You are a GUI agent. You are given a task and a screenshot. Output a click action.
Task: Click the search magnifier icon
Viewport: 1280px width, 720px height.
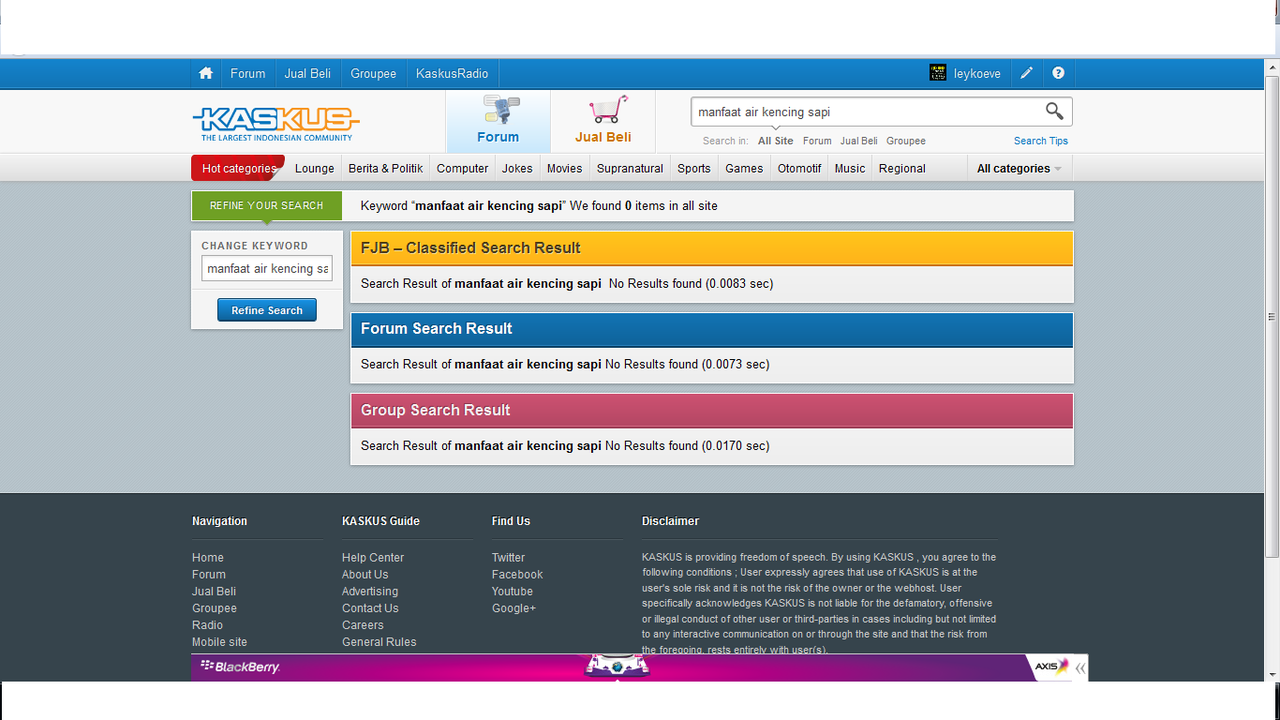tap(1054, 111)
